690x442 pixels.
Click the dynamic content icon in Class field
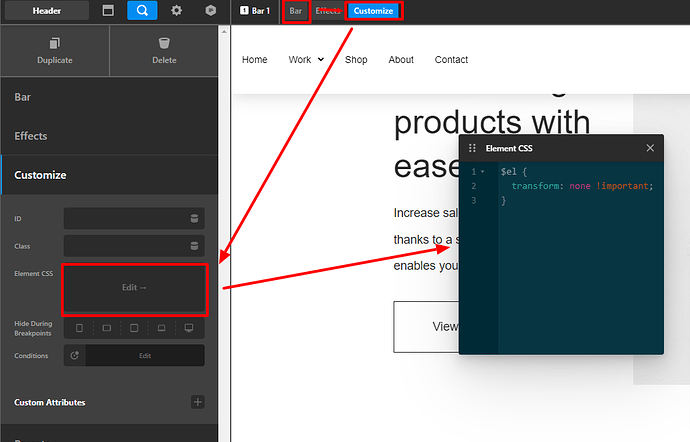tap(194, 246)
